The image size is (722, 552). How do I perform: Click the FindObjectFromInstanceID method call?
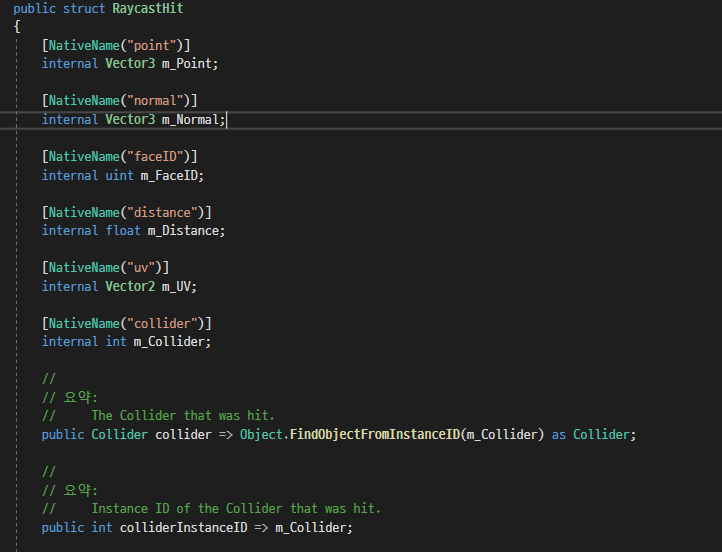click(375, 435)
